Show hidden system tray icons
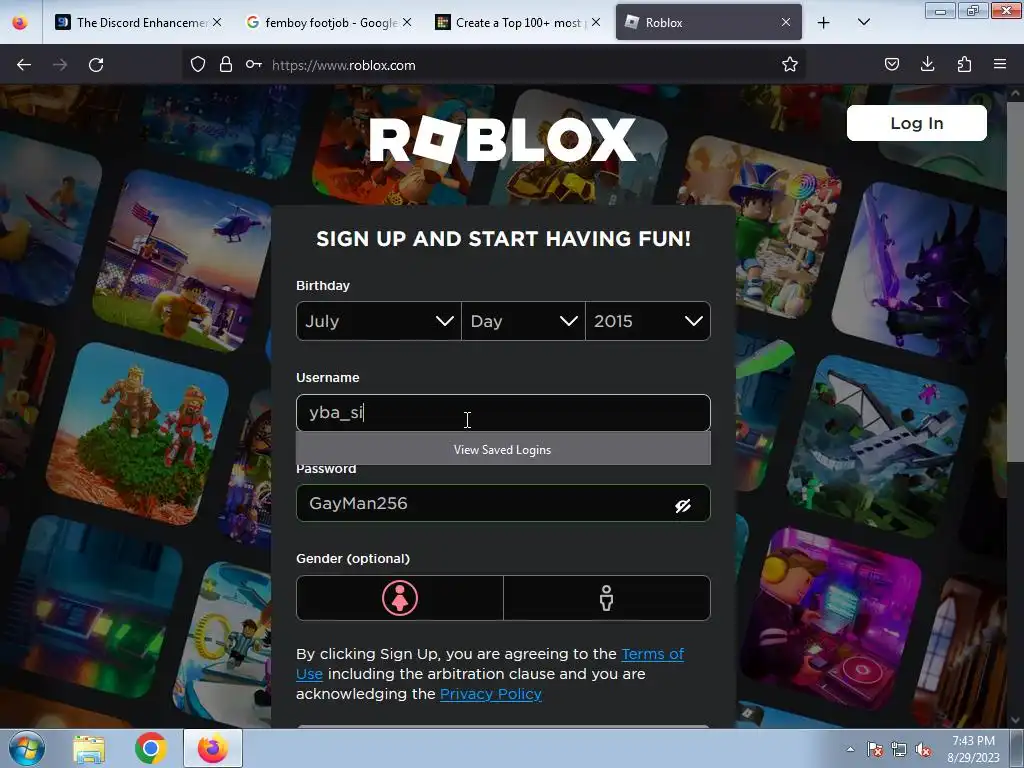 850,749
